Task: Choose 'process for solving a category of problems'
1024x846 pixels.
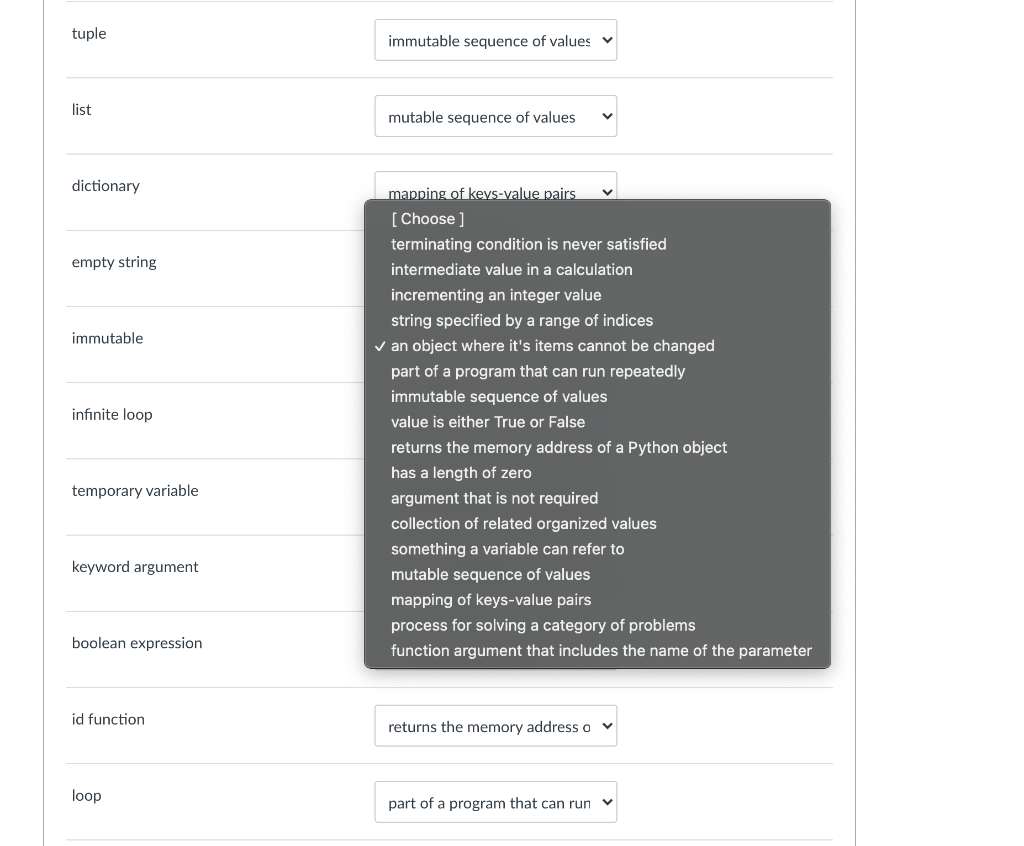Action: pos(543,625)
